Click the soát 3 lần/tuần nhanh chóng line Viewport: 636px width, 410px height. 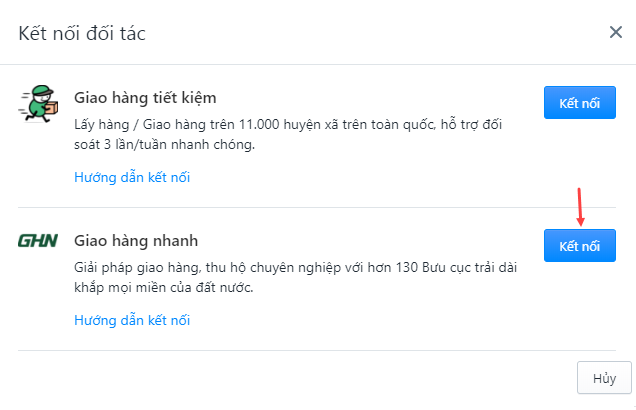point(164,144)
